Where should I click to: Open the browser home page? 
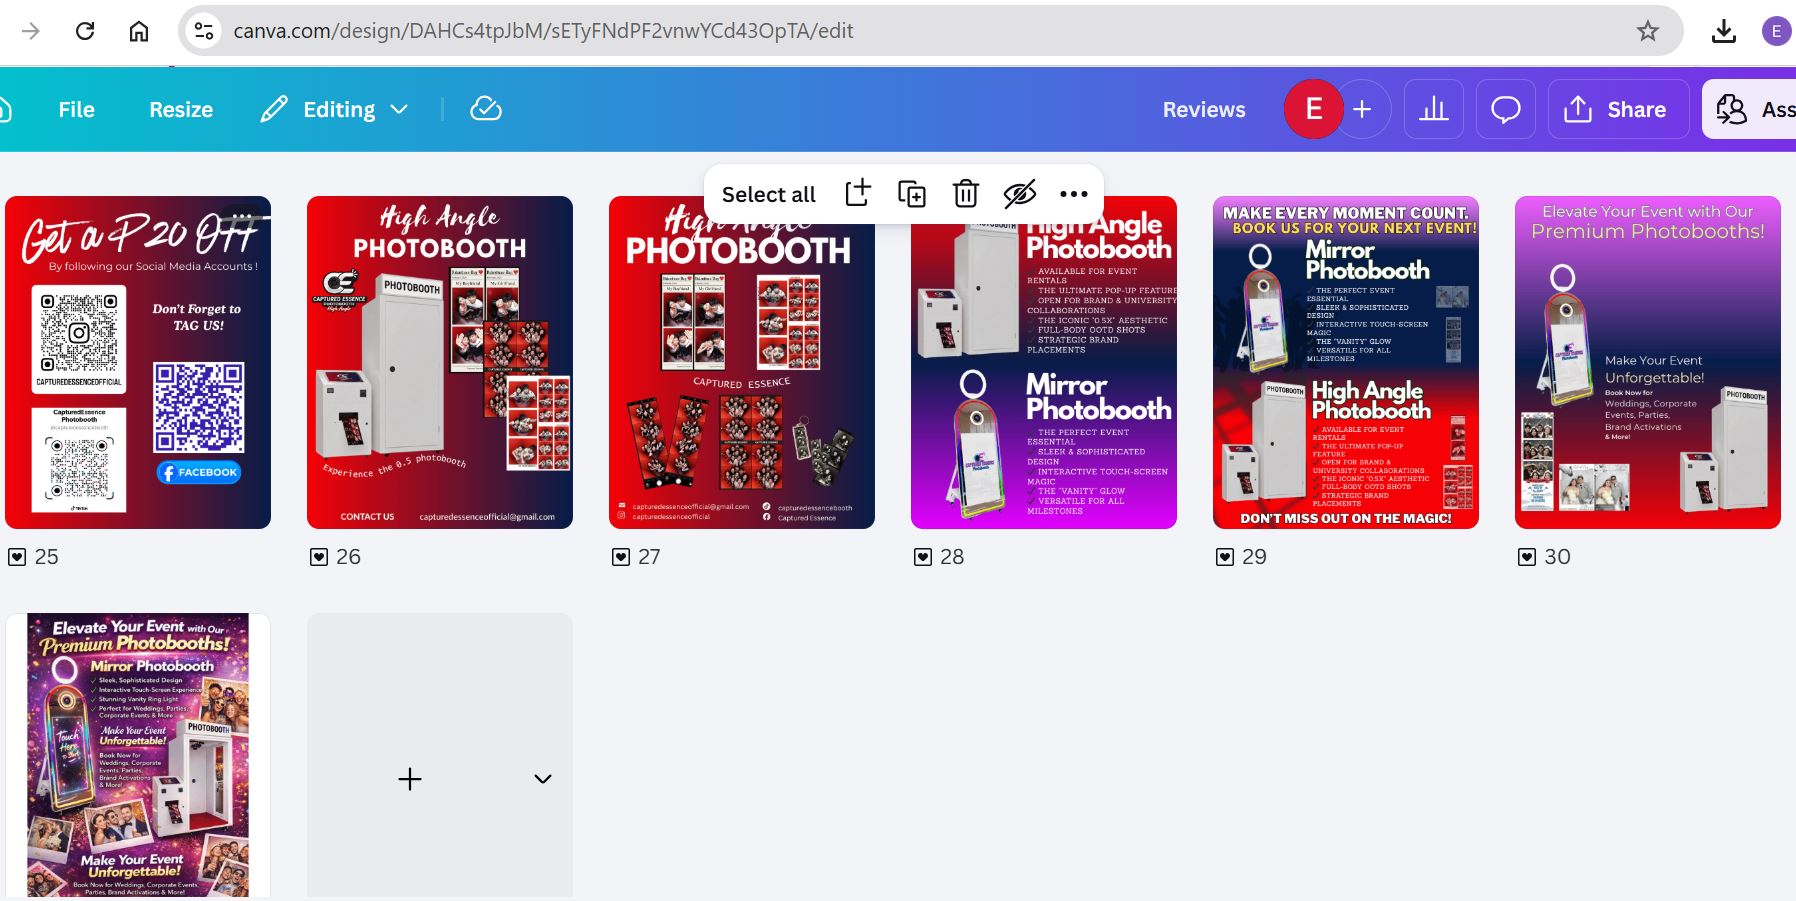(139, 31)
